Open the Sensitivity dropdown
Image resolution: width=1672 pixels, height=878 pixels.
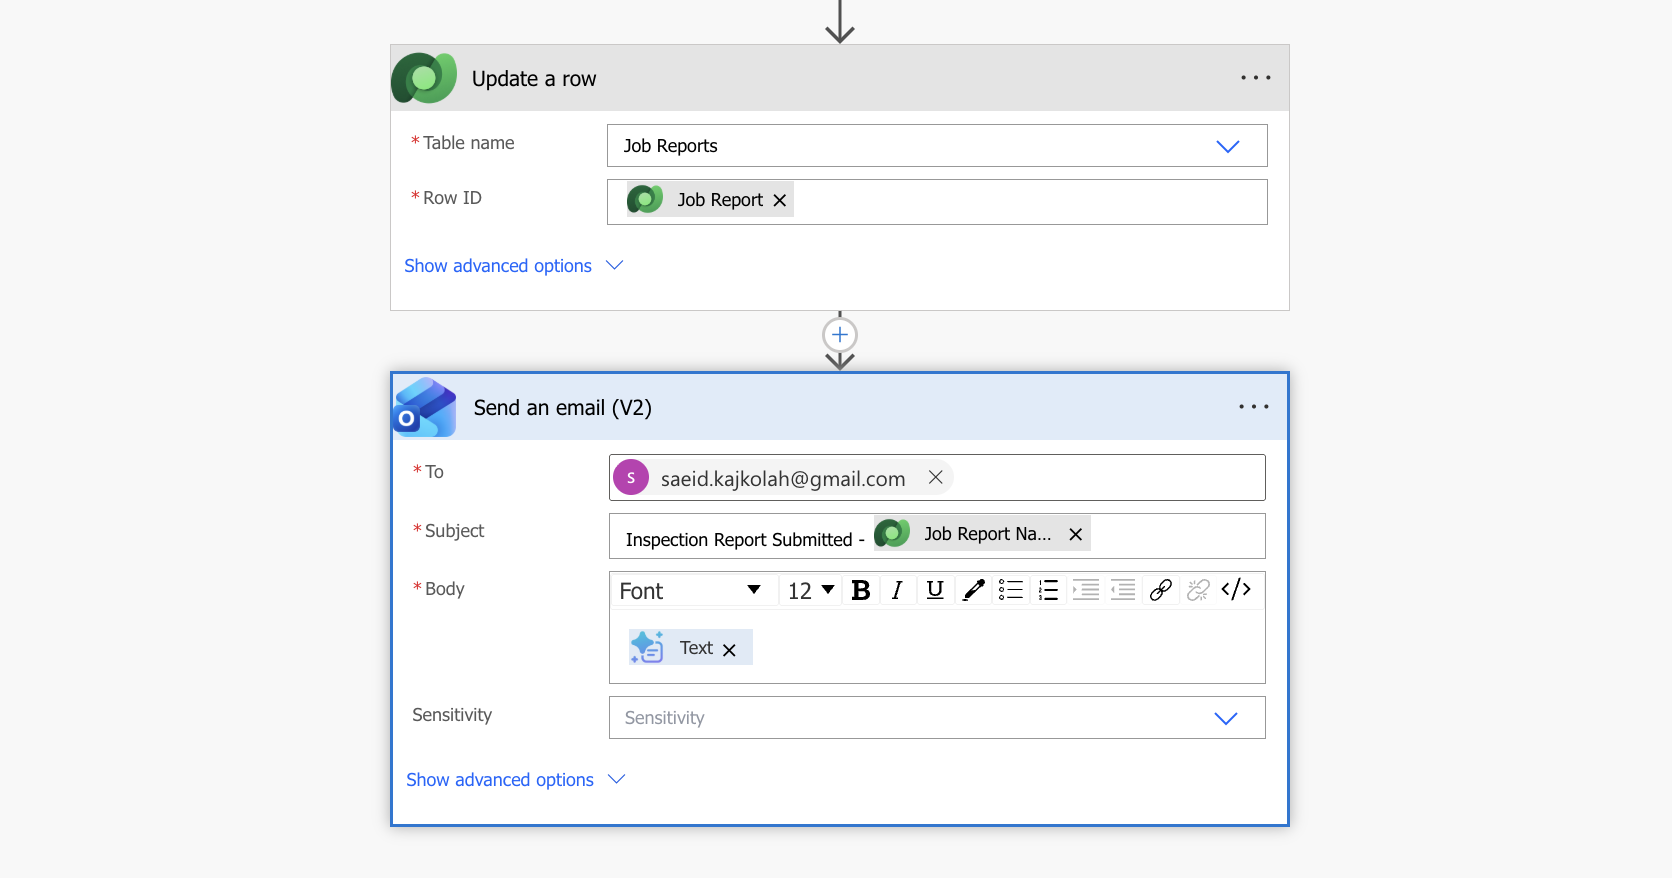tap(937, 718)
